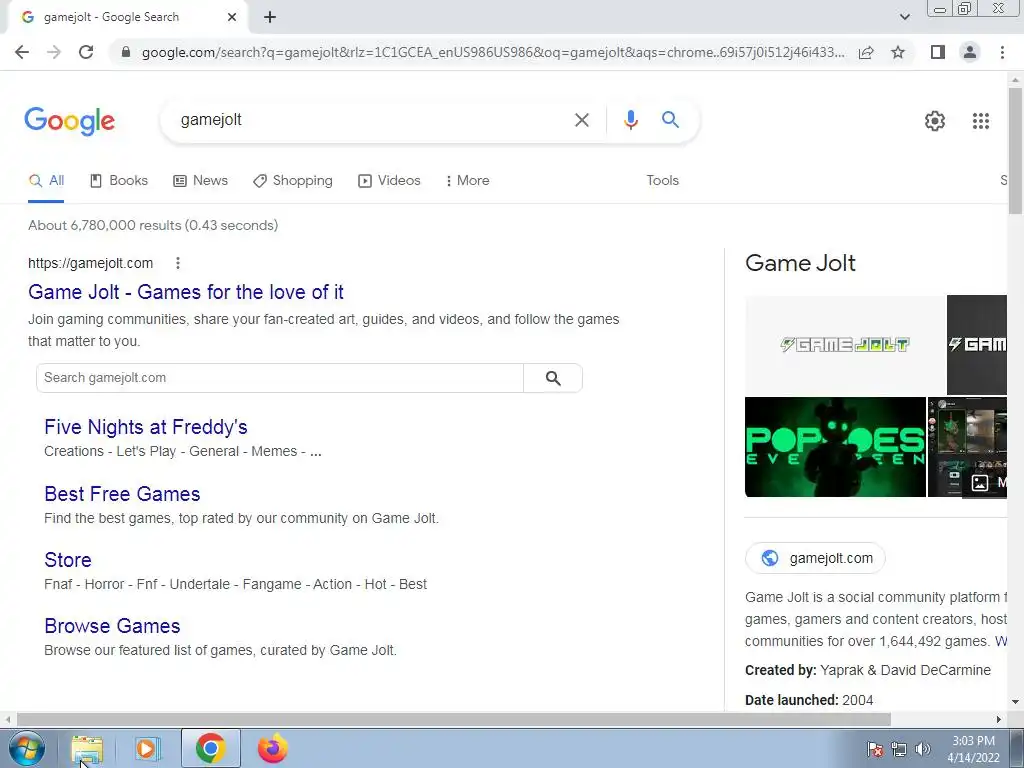The height and width of the screenshot is (768, 1024).
Task: Click the Google search input box
Action: [x=372, y=120]
